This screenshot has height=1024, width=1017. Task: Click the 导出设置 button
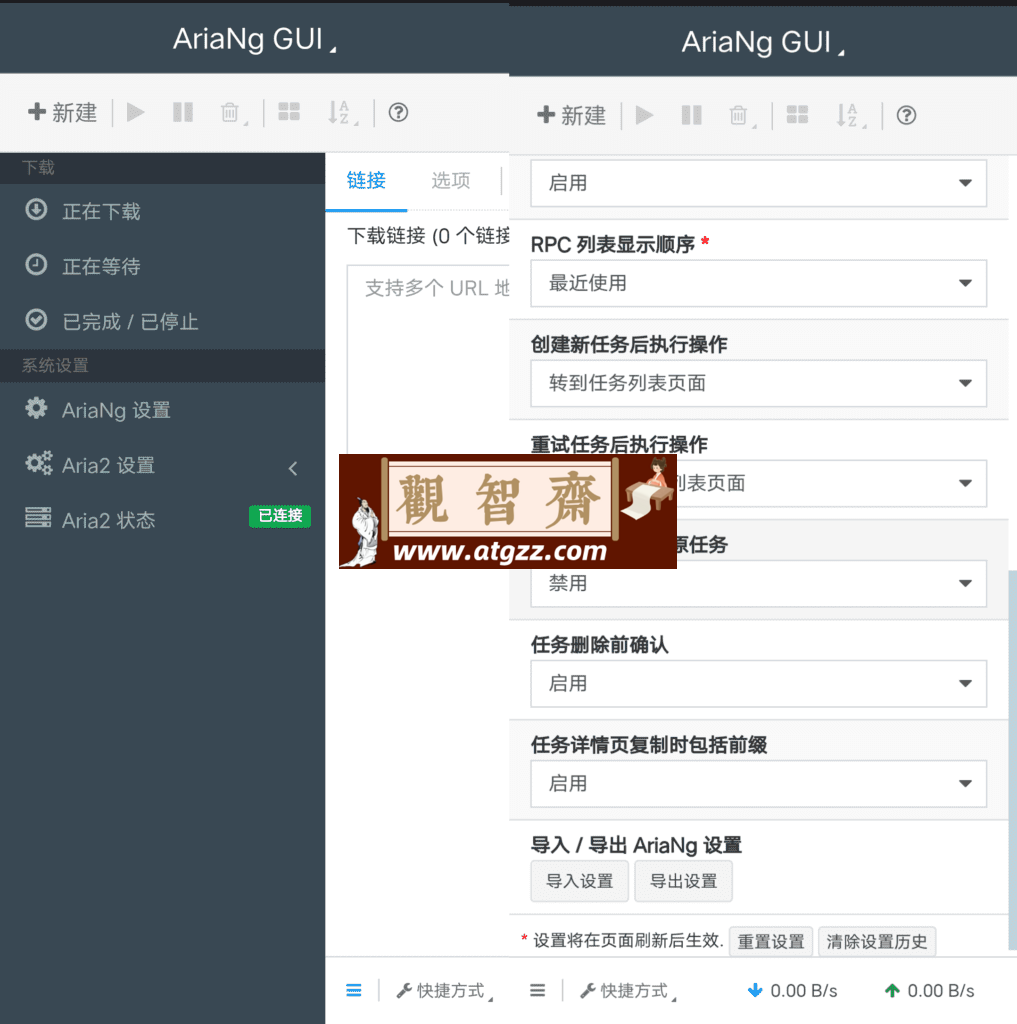click(683, 881)
